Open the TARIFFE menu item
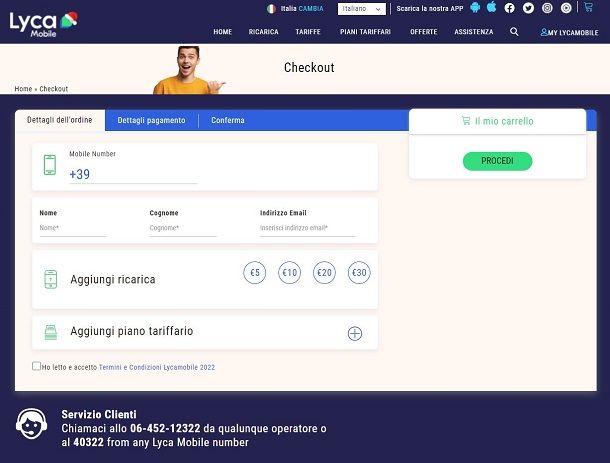 click(x=308, y=32)
